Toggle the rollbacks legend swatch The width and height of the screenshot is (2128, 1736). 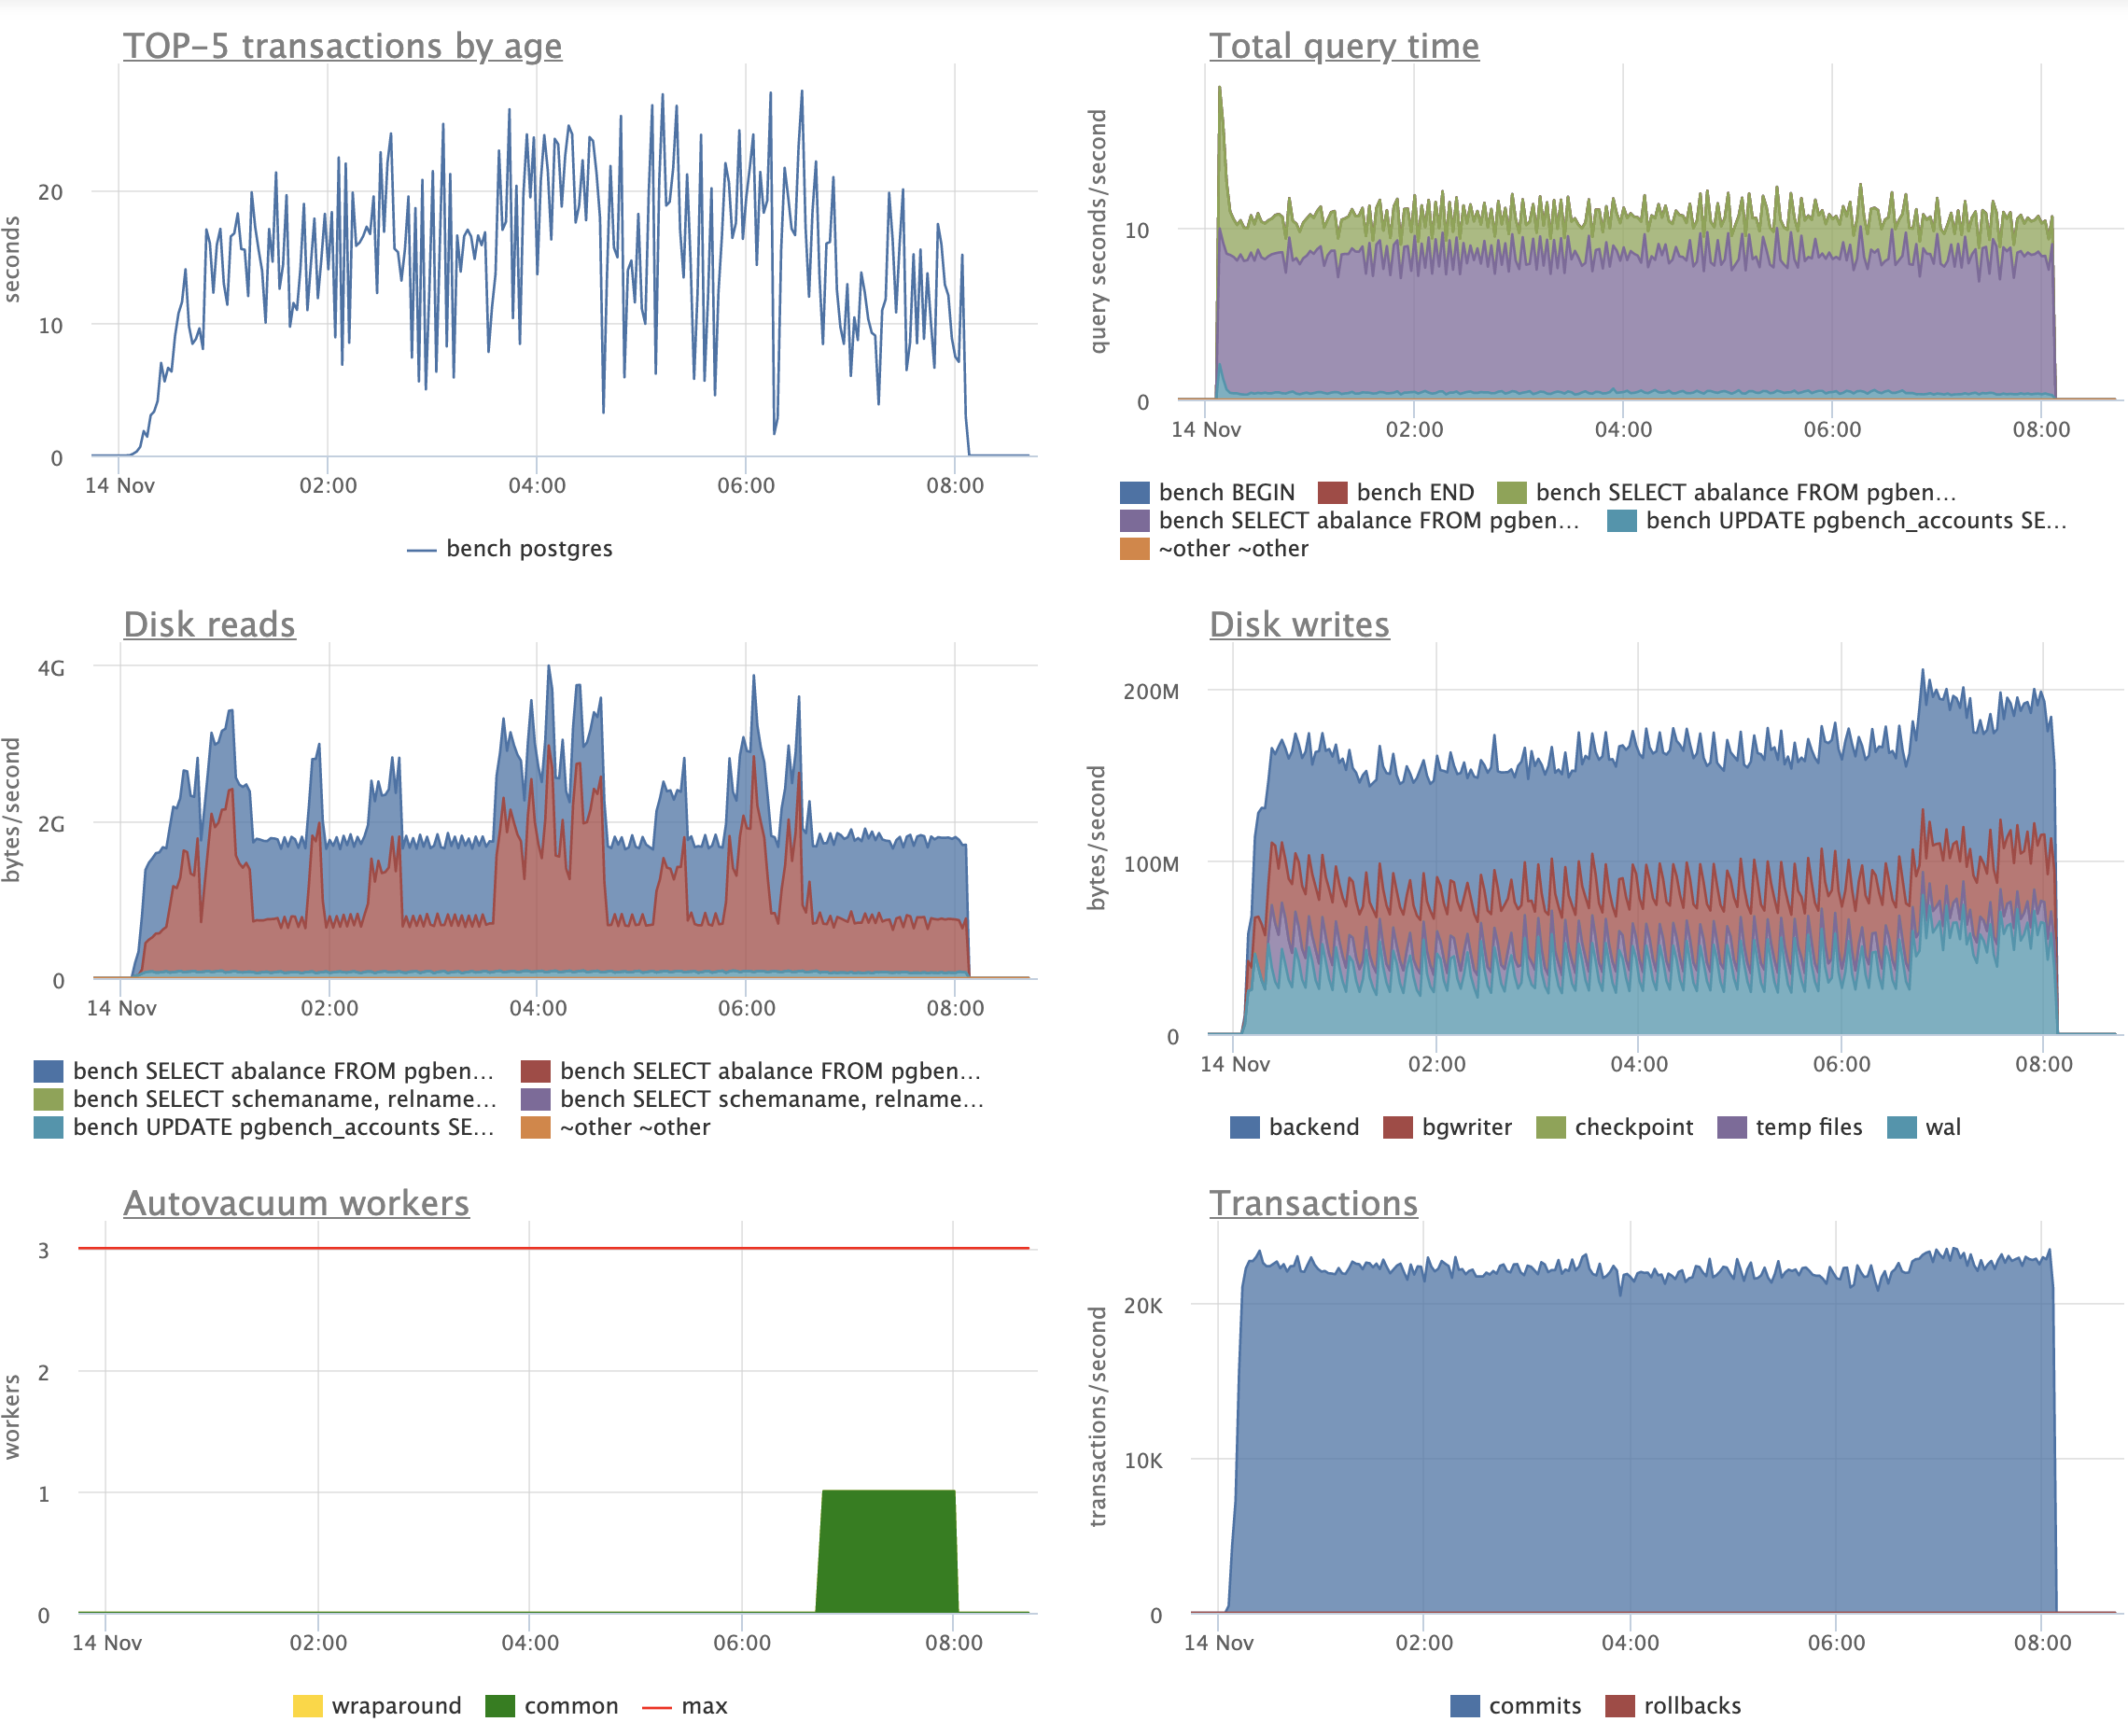(1619, 1705)
